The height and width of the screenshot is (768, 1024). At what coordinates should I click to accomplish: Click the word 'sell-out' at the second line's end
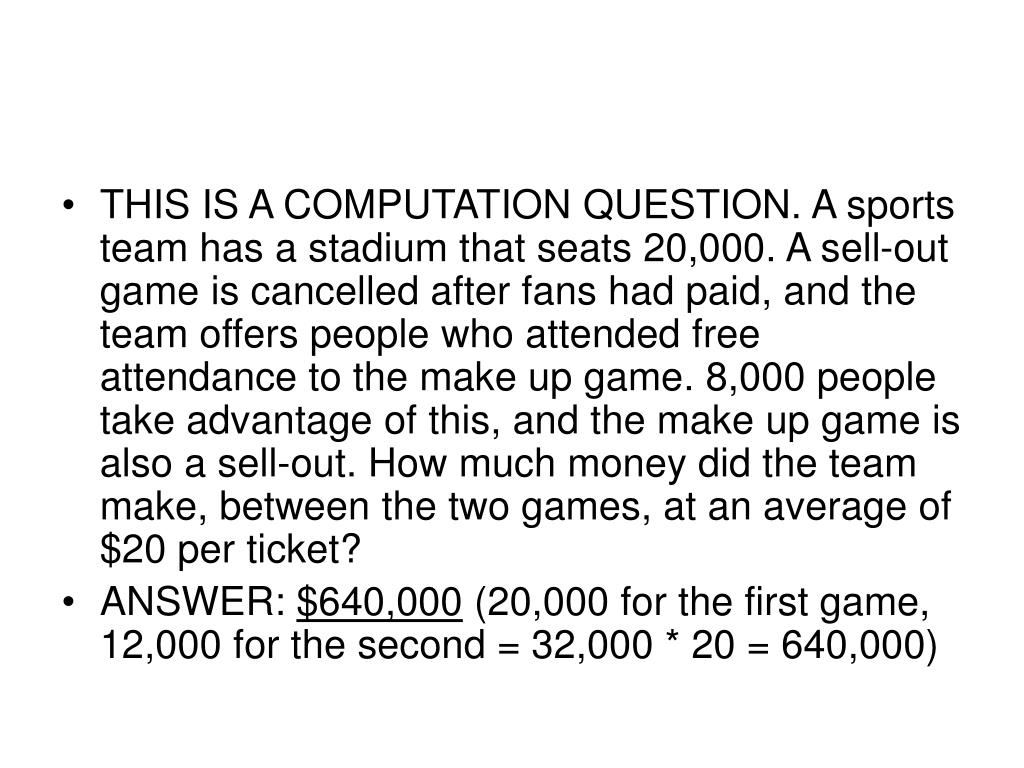(884, 248)
